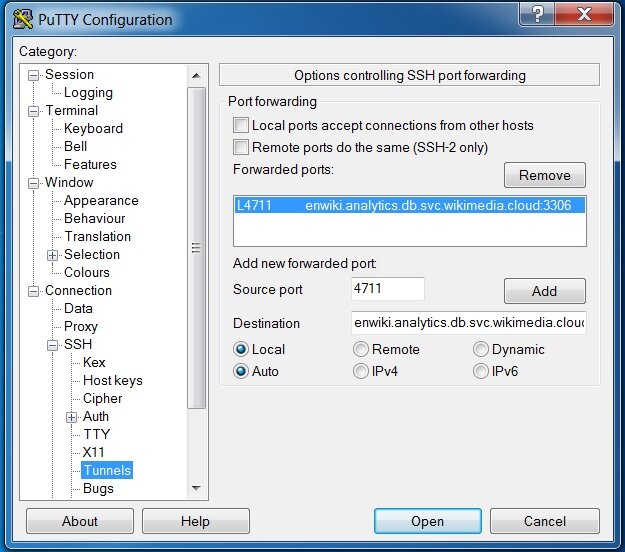Screen dimensions: 625x552
Task: Open the Proxy category
Action: [x=81, y=326]
